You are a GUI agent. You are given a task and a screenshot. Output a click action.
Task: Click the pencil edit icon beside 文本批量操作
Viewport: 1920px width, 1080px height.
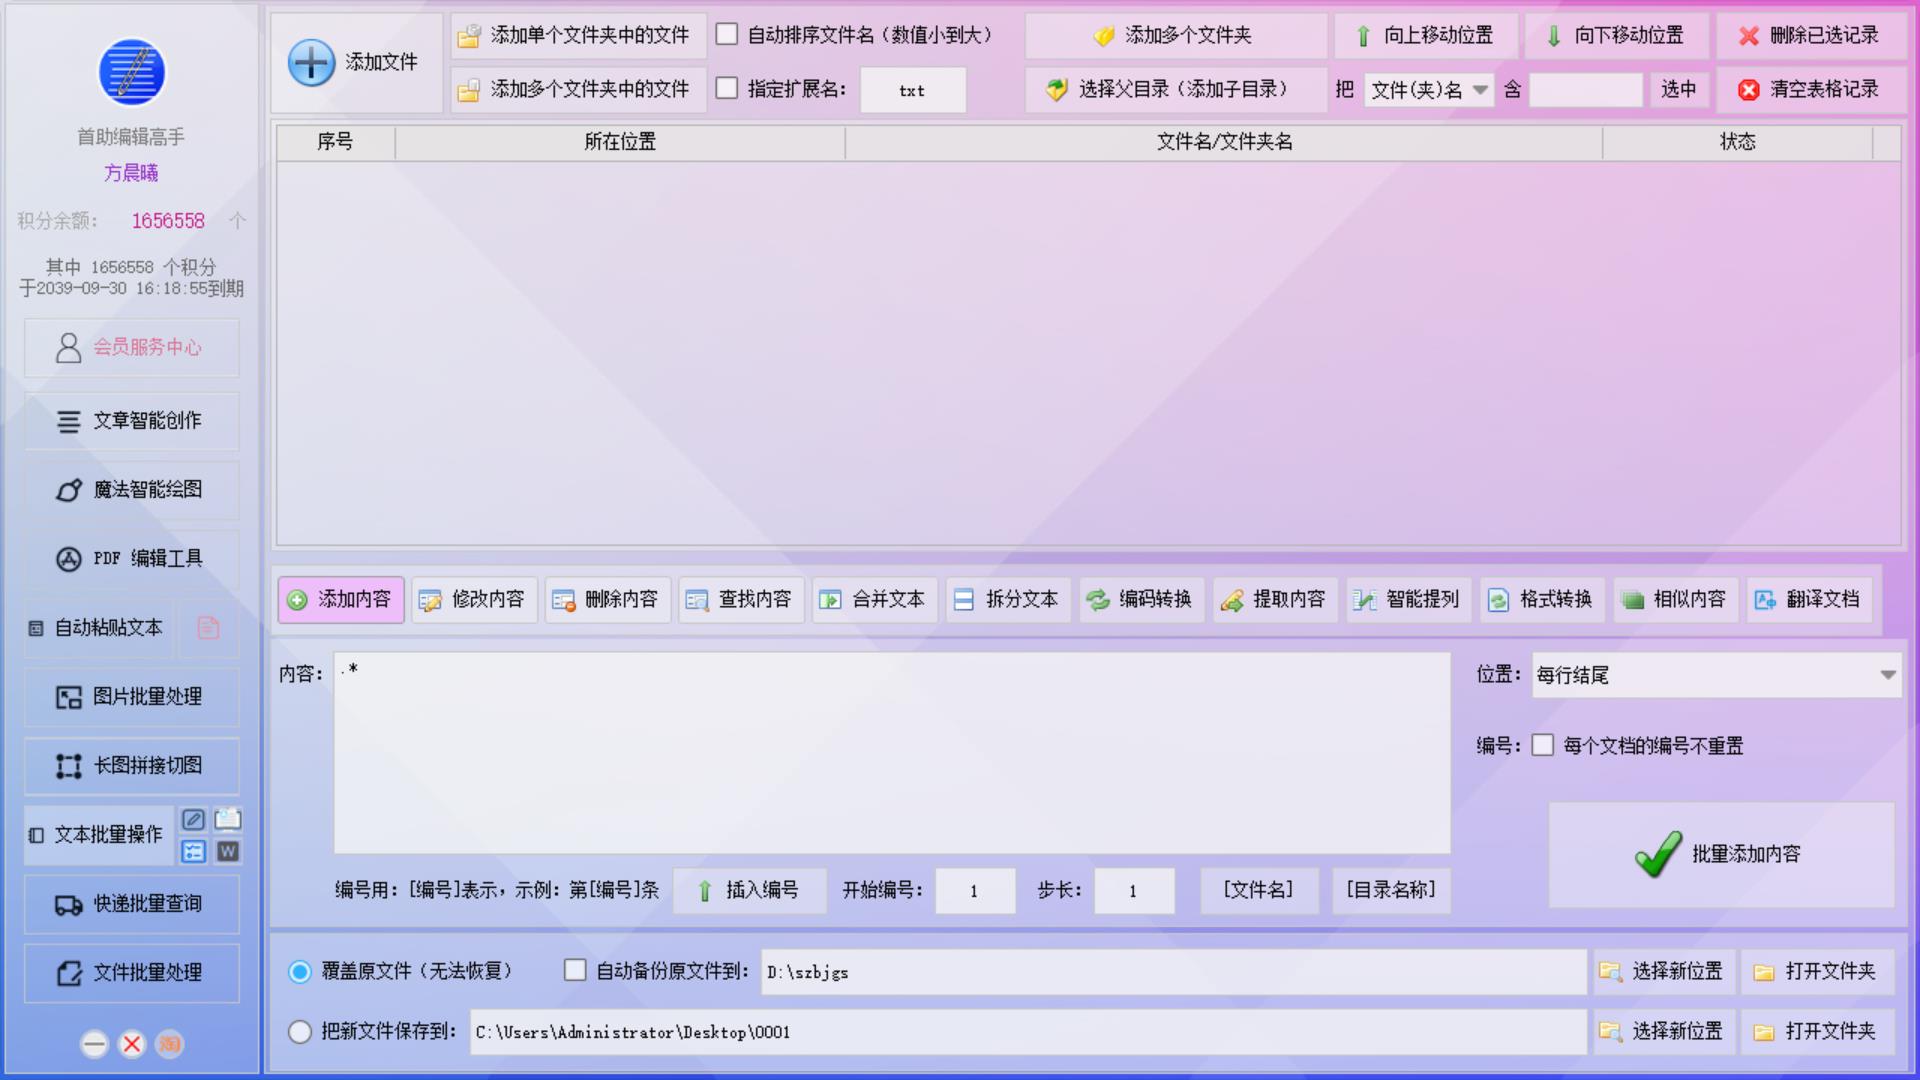pos(193,820)
